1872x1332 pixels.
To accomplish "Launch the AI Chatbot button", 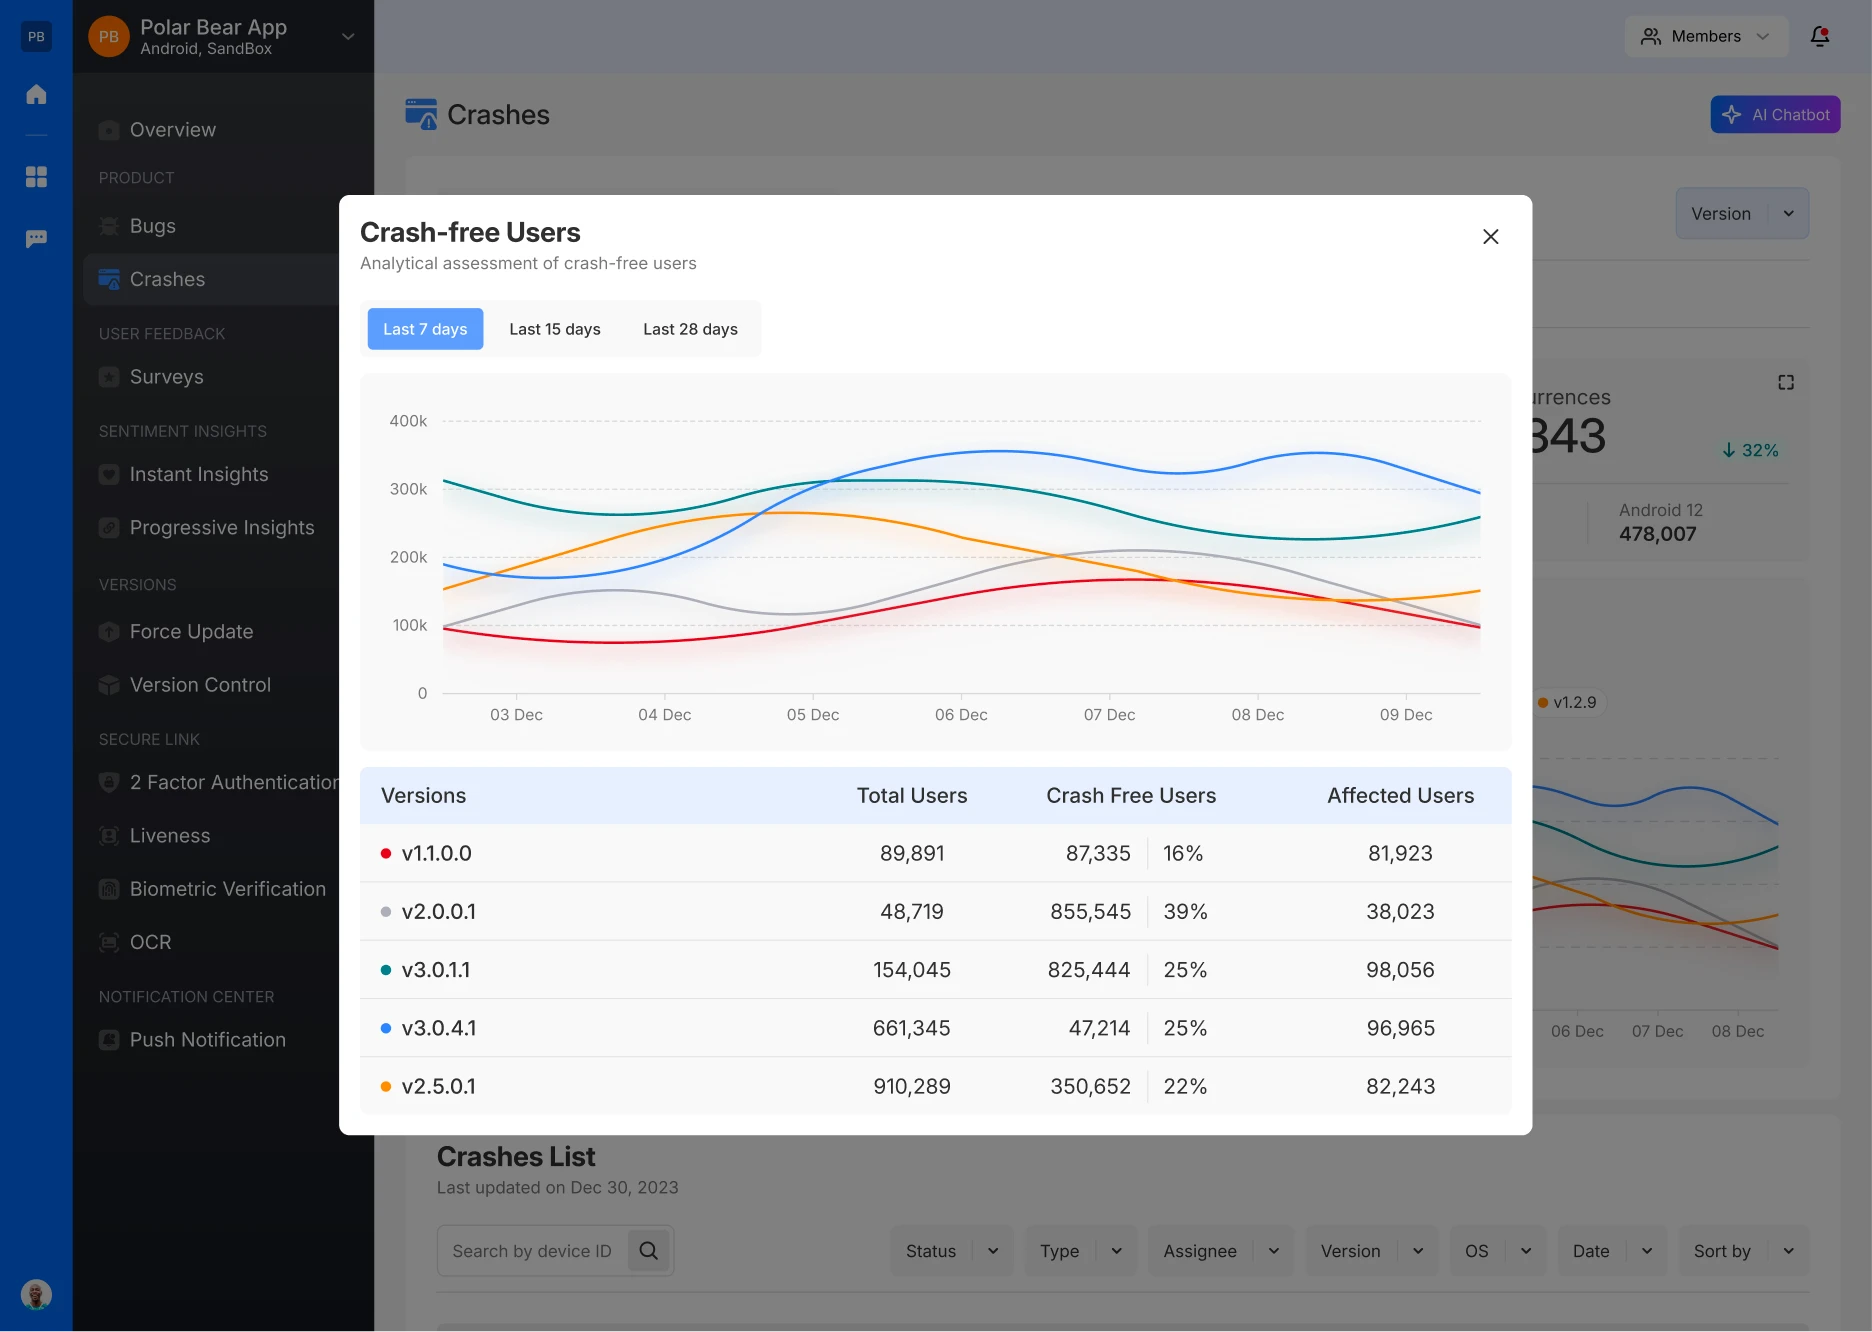I will [x=1775, y=115].
